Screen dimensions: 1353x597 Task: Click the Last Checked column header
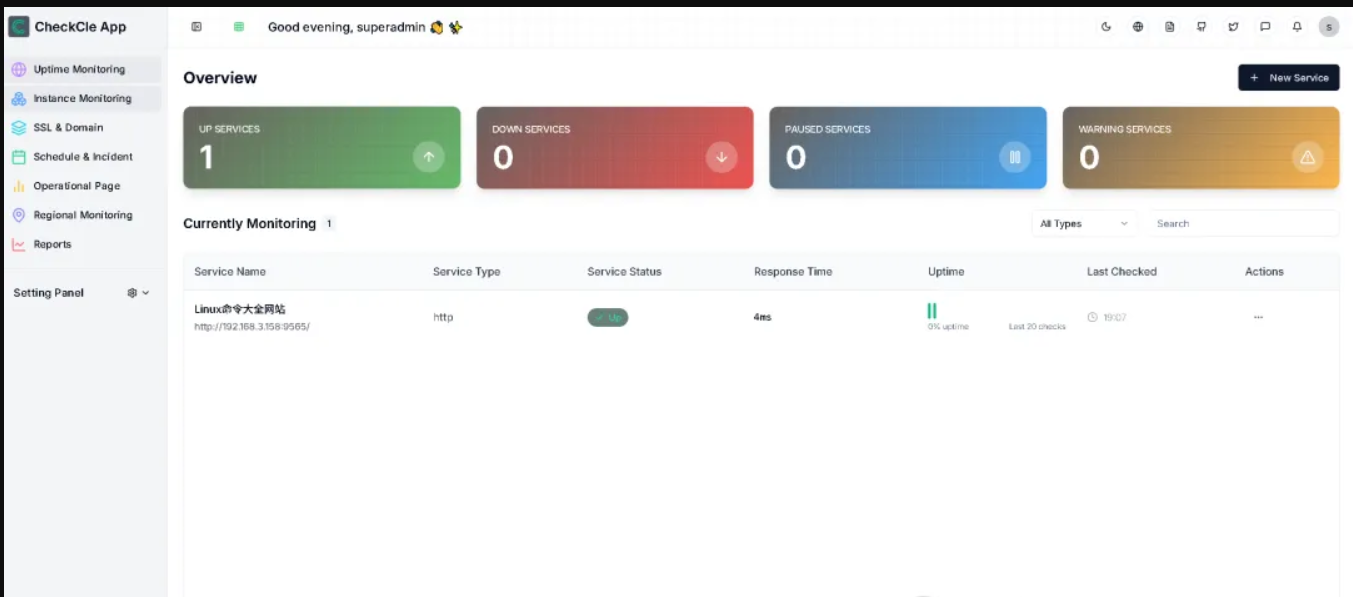pos(1122,272)
